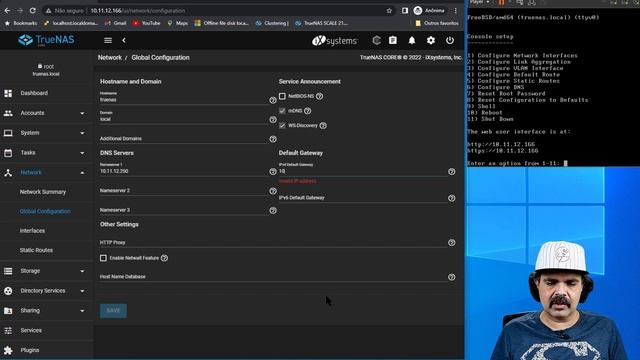Show help for IPv4 Default Gateway

tap(451, 172)
